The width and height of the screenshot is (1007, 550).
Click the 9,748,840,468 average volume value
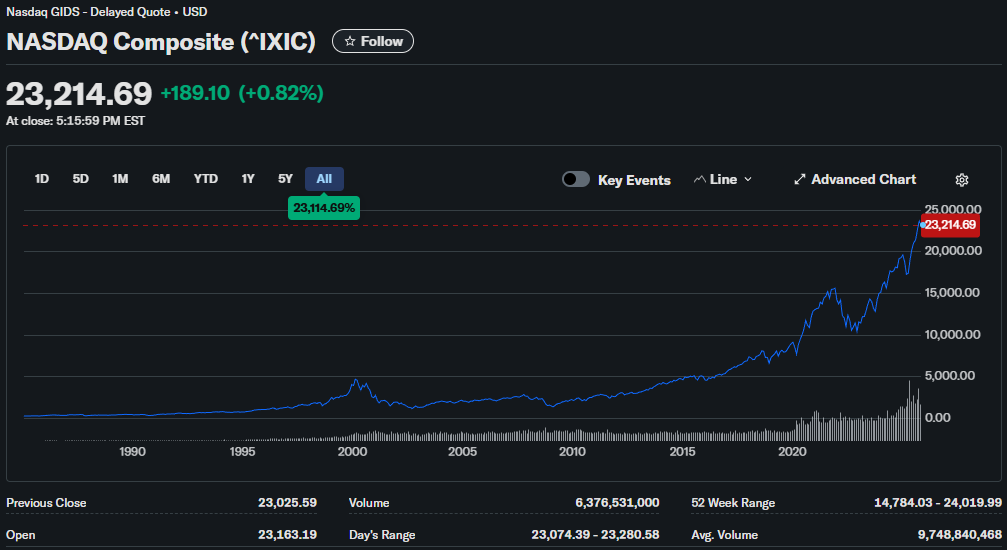point(959,535)
